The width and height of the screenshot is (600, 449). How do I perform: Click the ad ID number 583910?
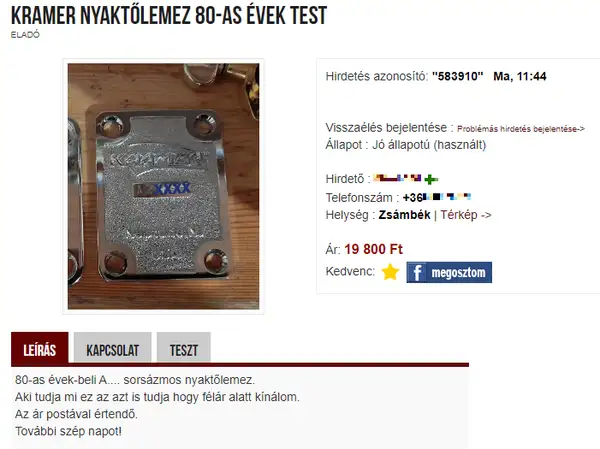pos(458,76)
